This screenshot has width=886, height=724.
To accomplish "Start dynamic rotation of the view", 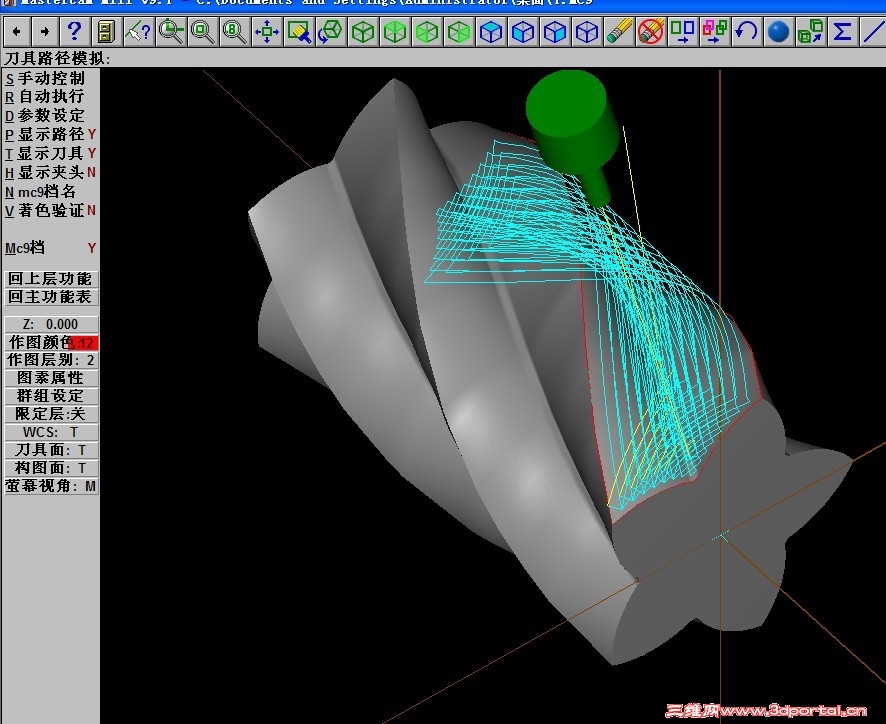I will click(331, 32).
